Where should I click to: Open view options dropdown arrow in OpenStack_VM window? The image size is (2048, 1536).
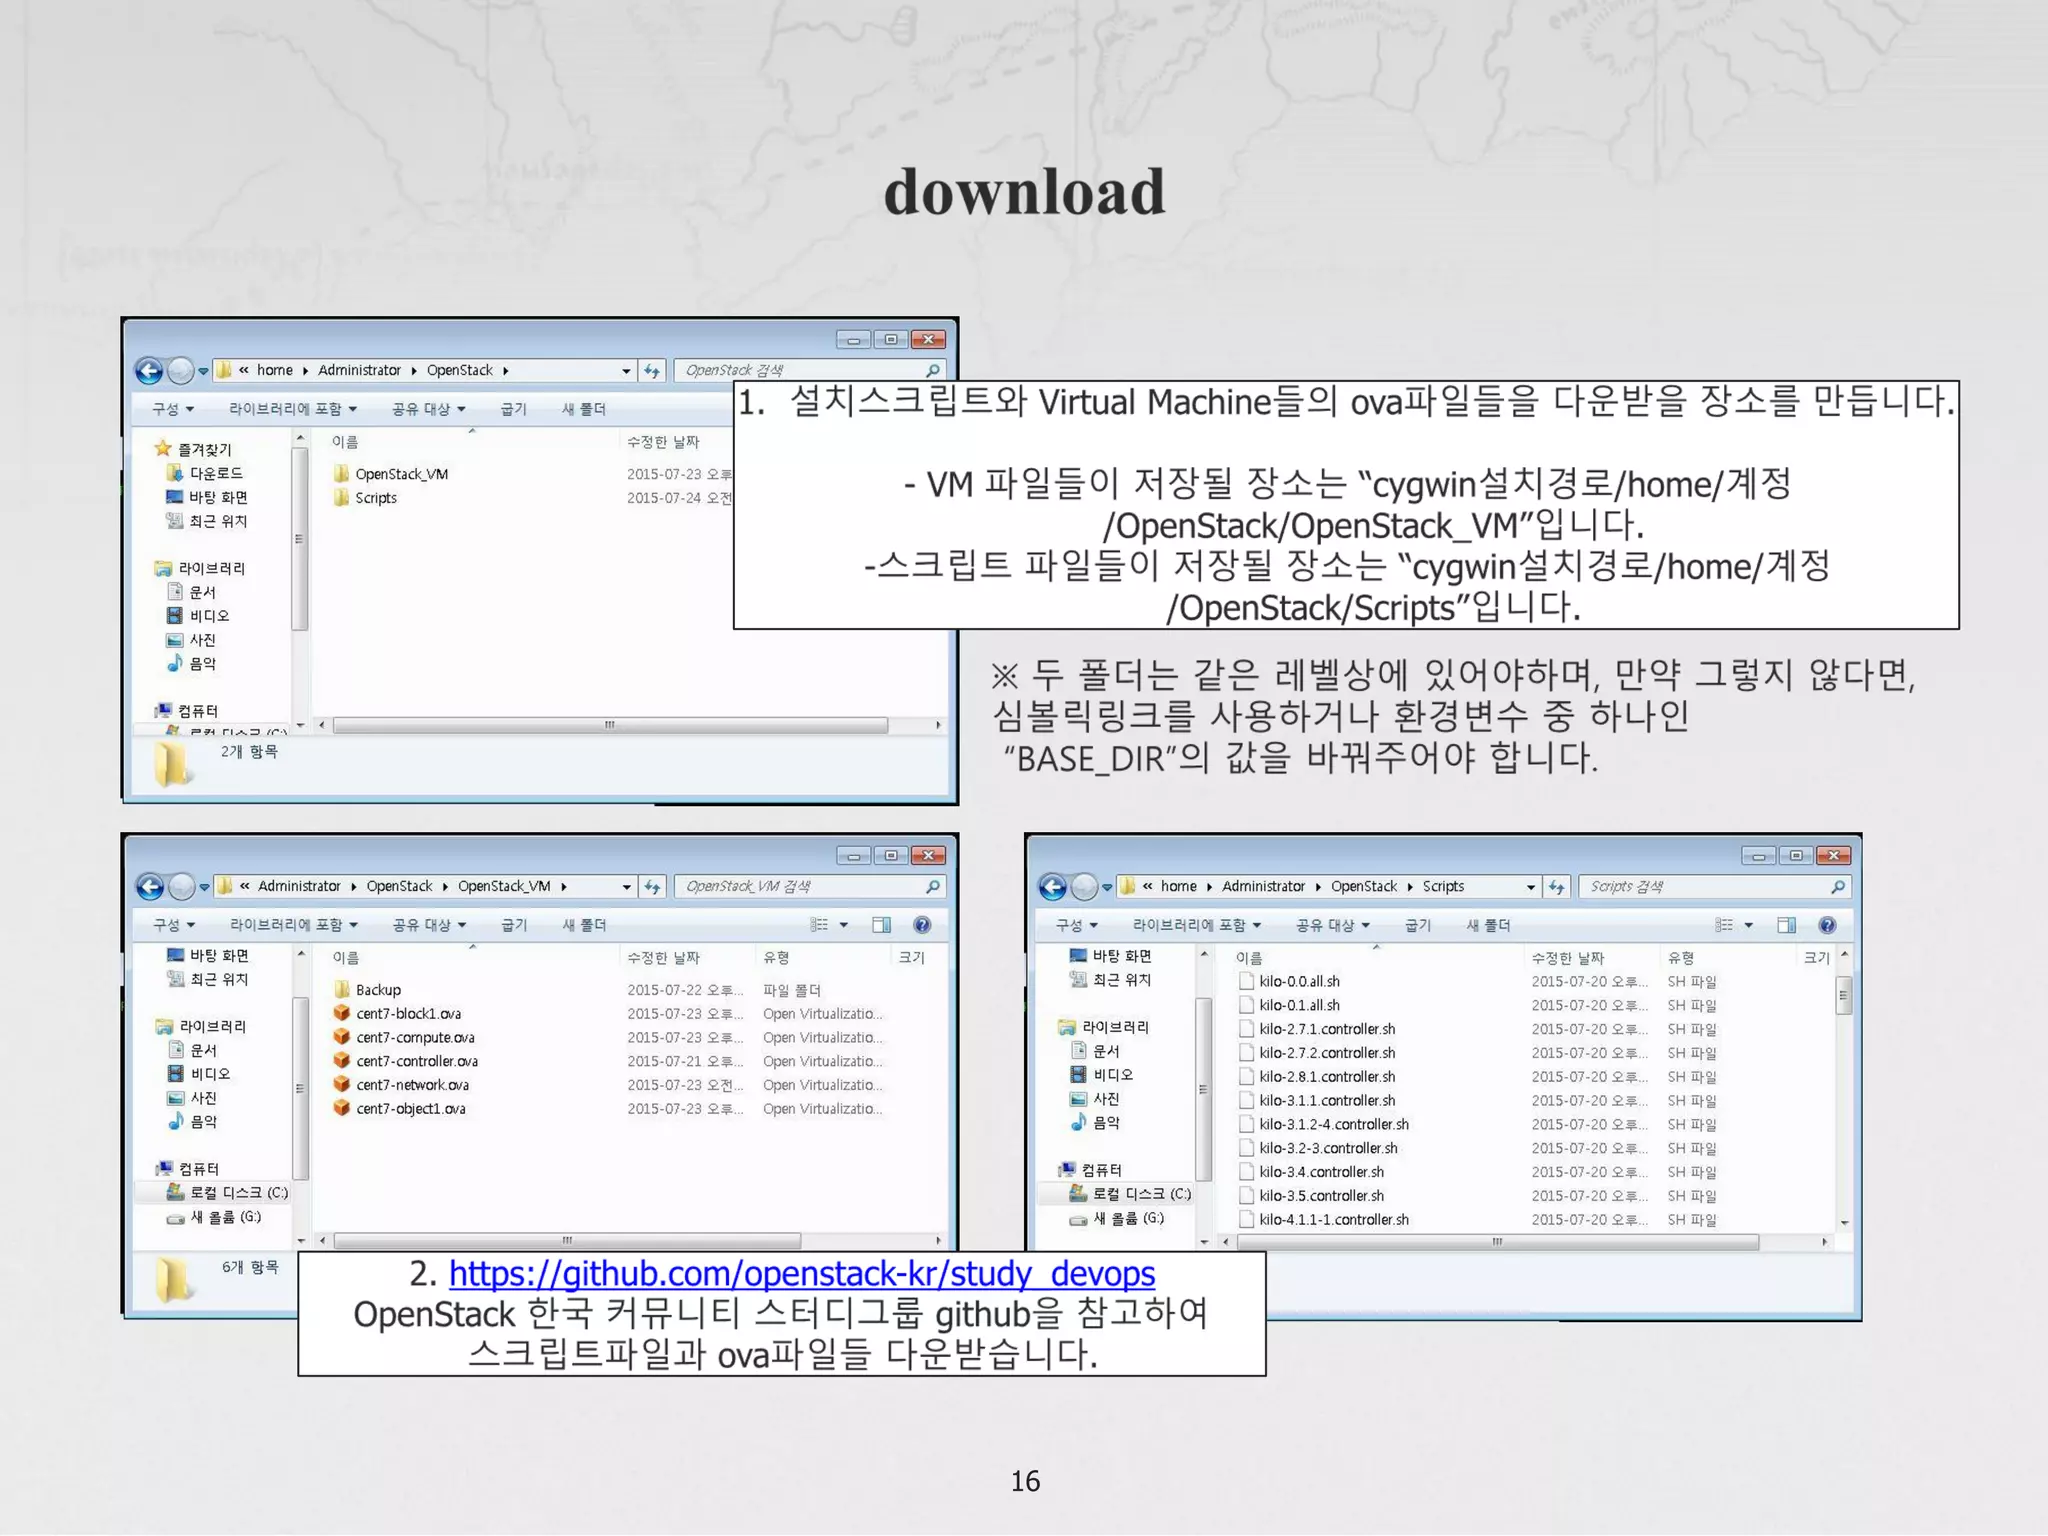point(844,925)
